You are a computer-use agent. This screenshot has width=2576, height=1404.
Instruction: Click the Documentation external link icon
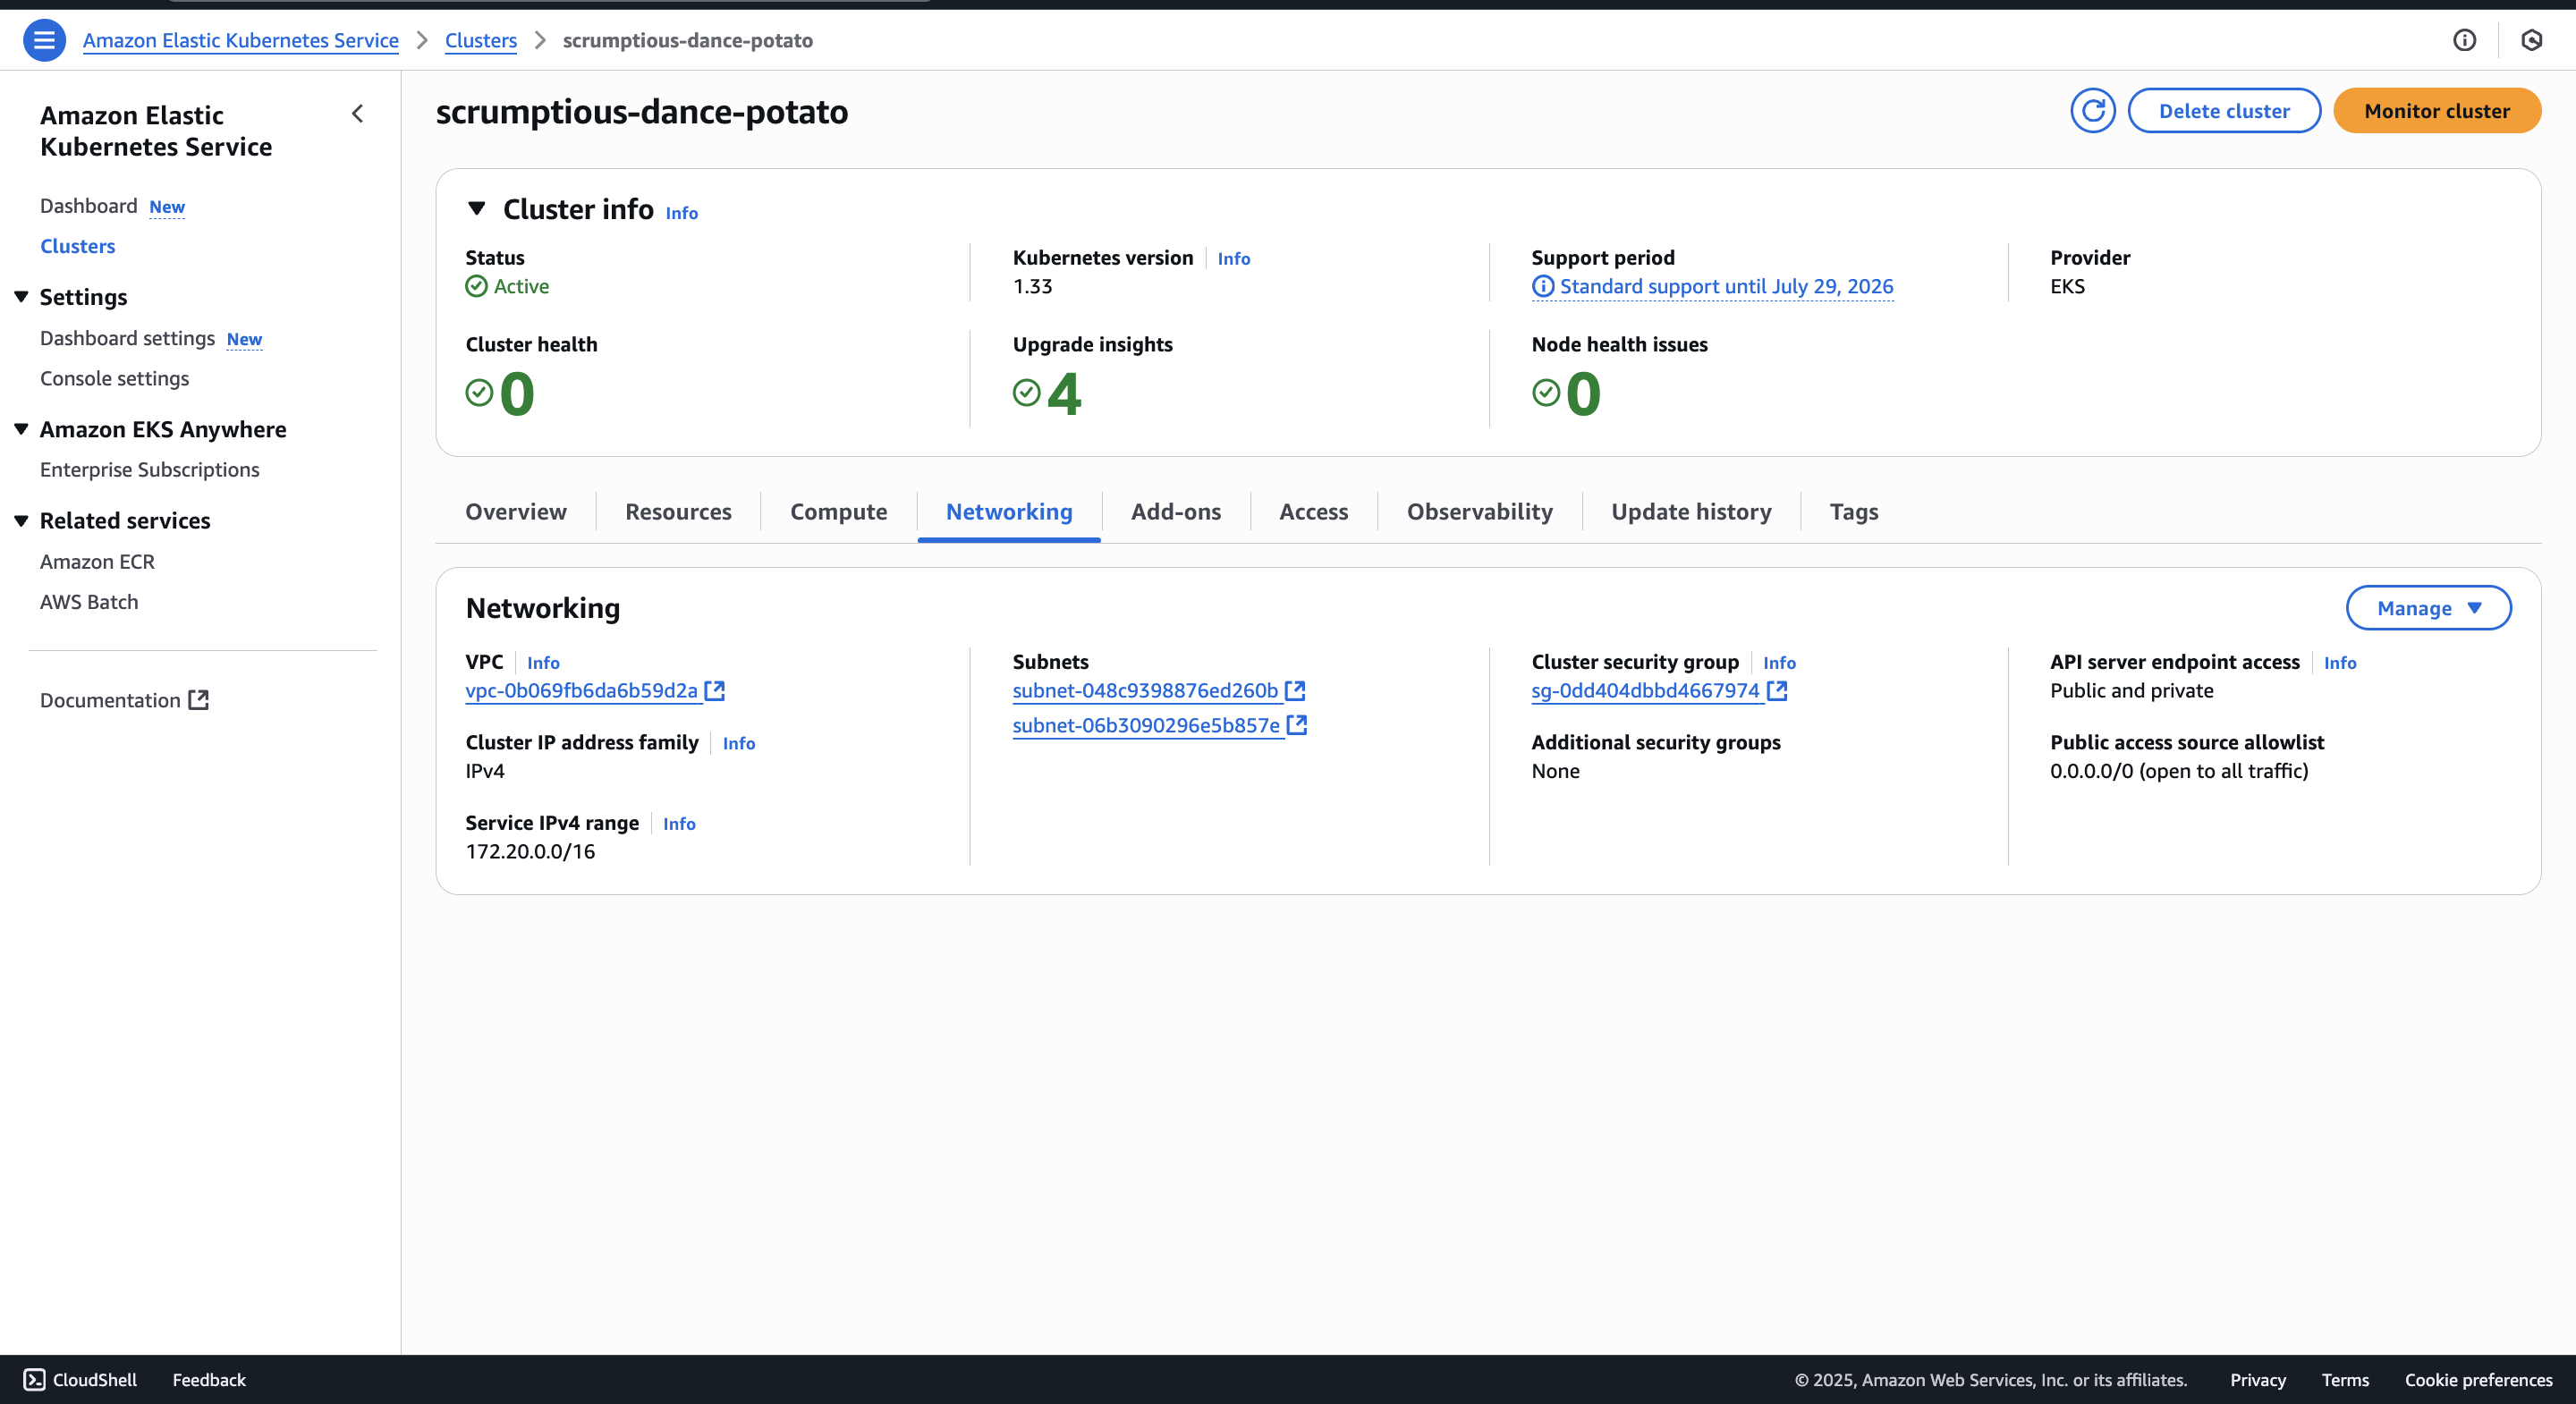(x=199, y=700)
